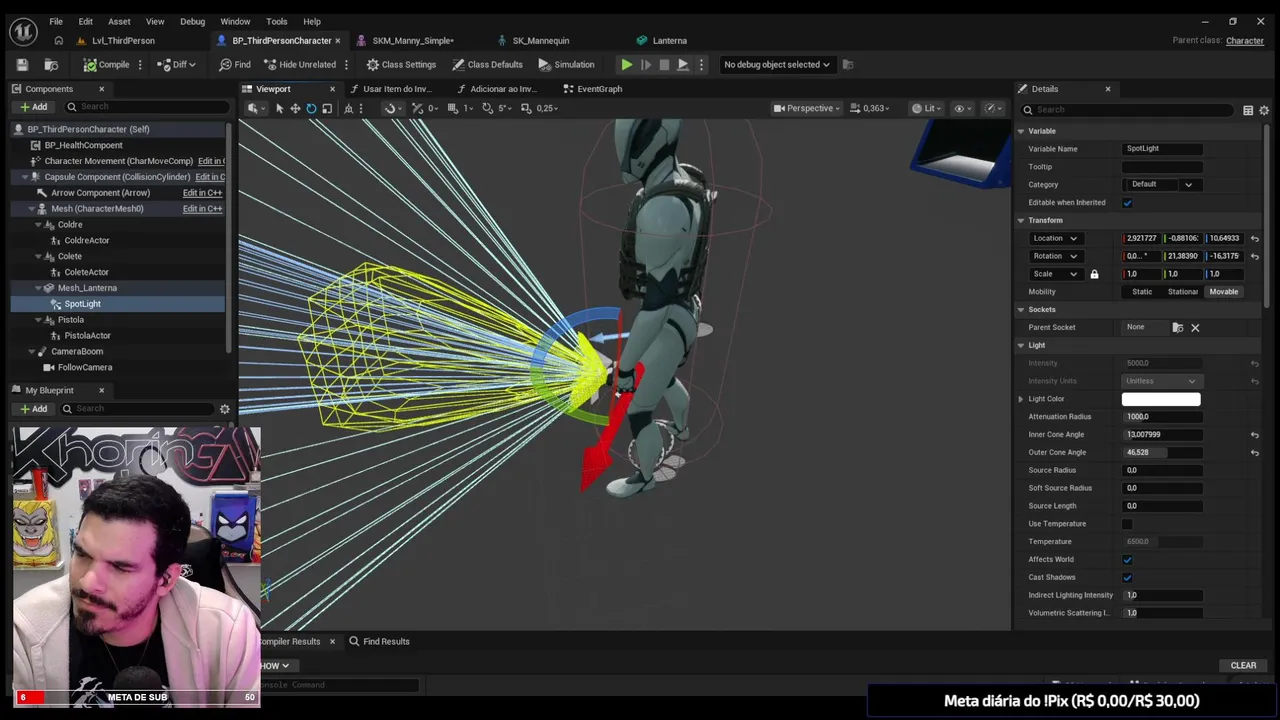
Task: Open the Diff dropdown
Action: 177,64
